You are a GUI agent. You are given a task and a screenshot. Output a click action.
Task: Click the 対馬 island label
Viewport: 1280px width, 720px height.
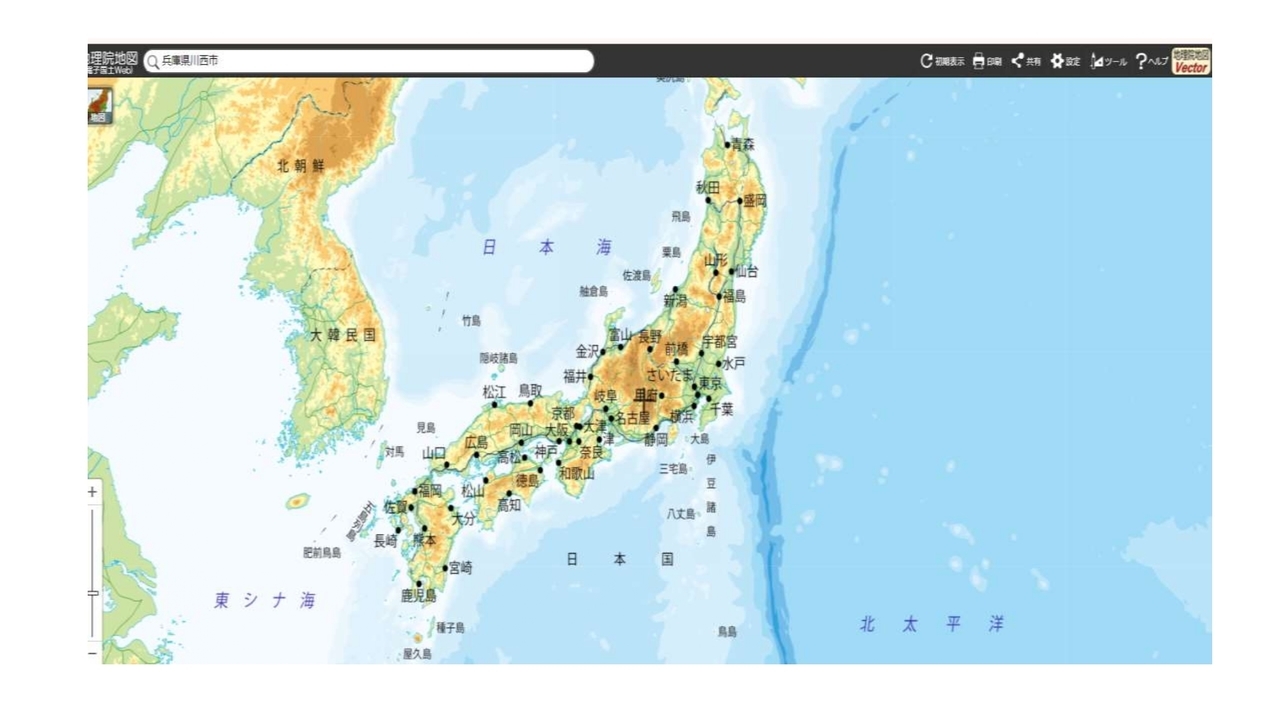tap(396, 452)
